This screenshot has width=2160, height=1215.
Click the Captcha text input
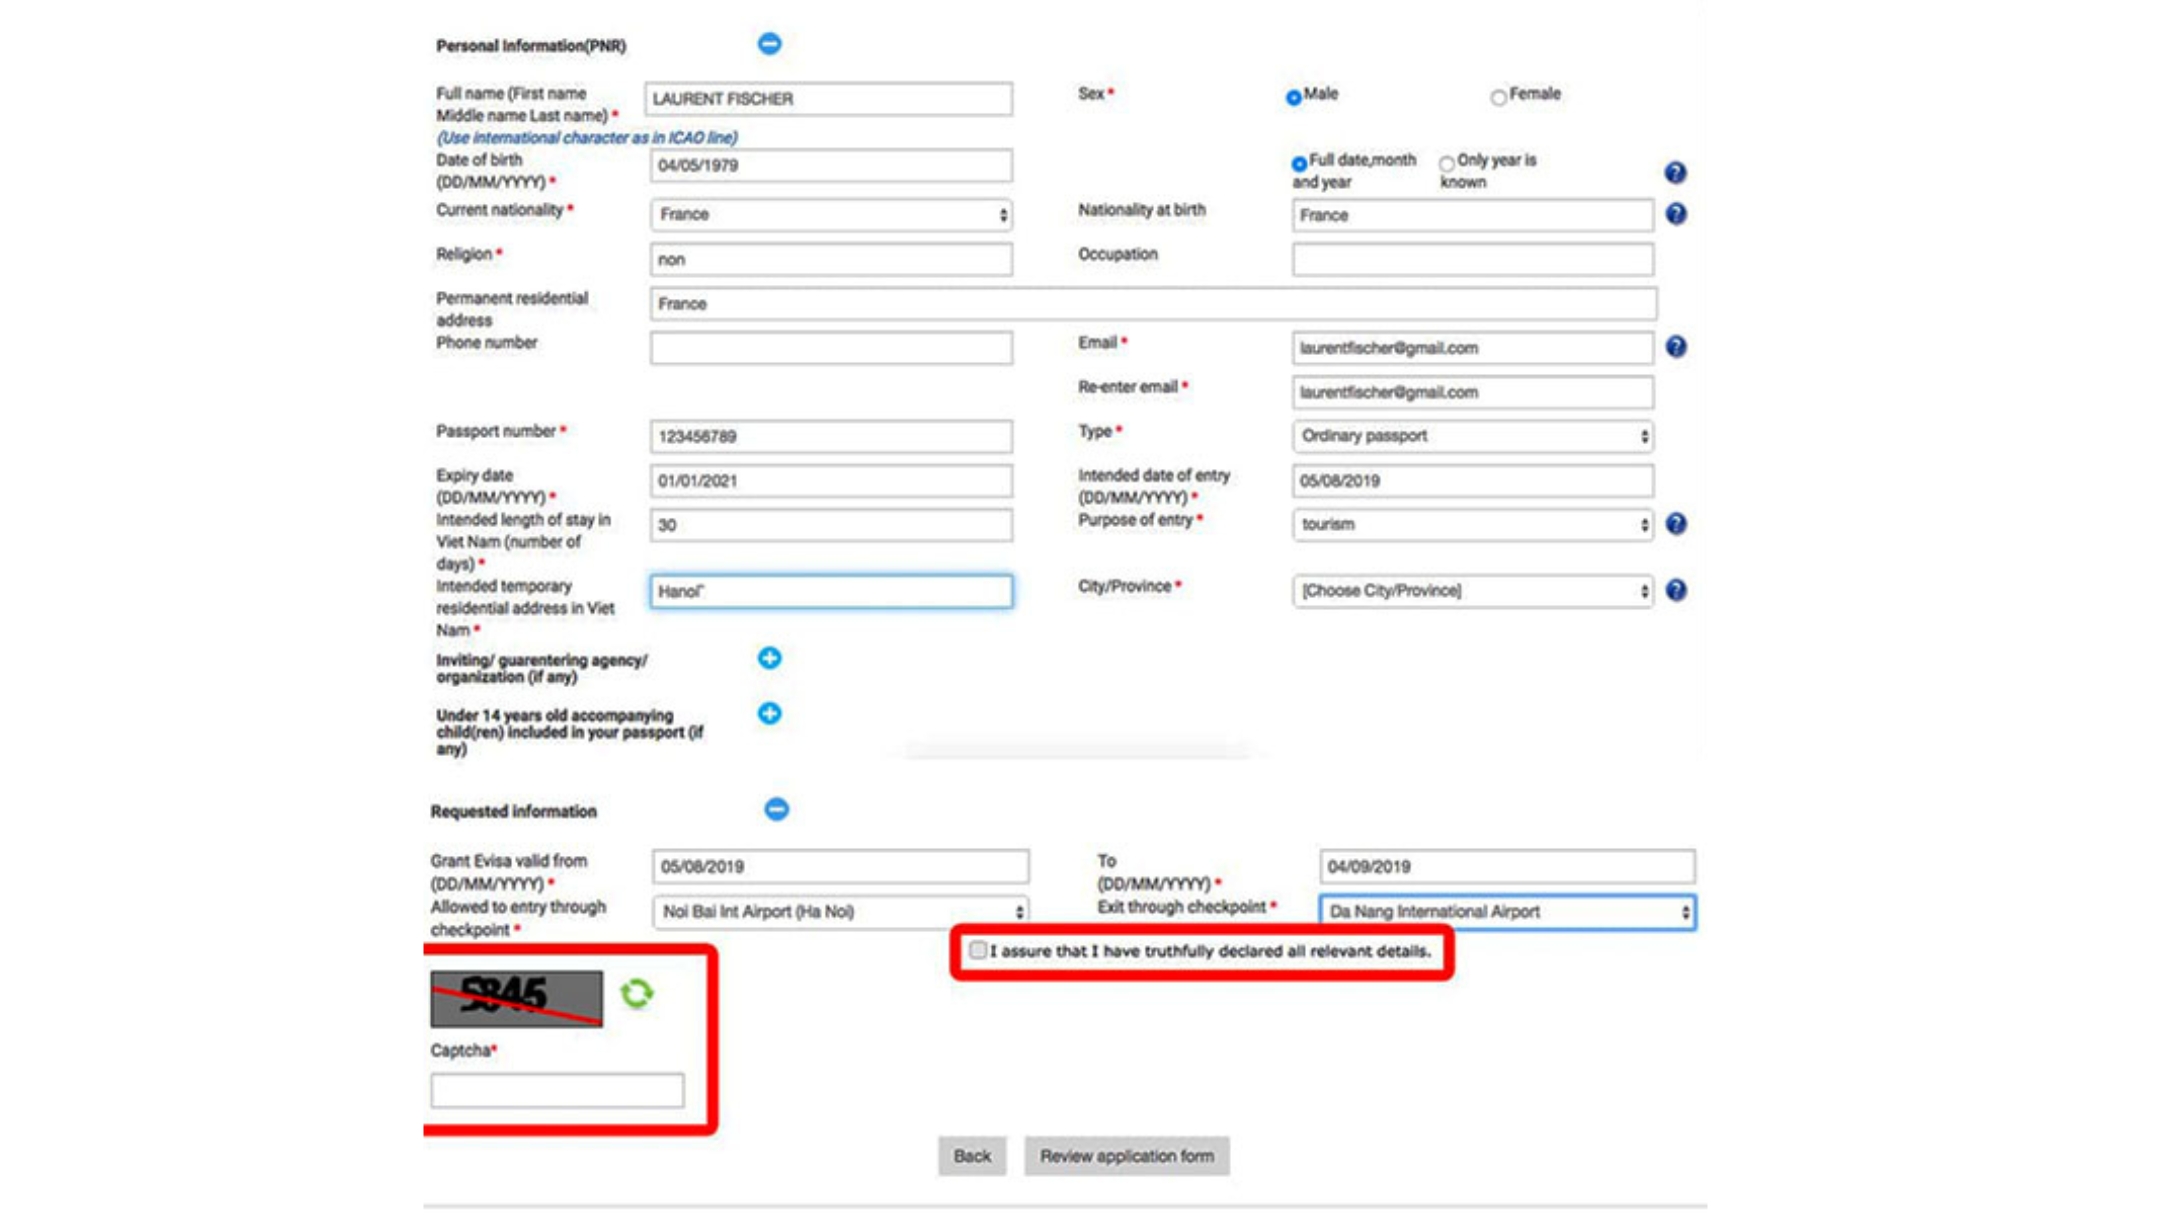(x=557, y=1090)
